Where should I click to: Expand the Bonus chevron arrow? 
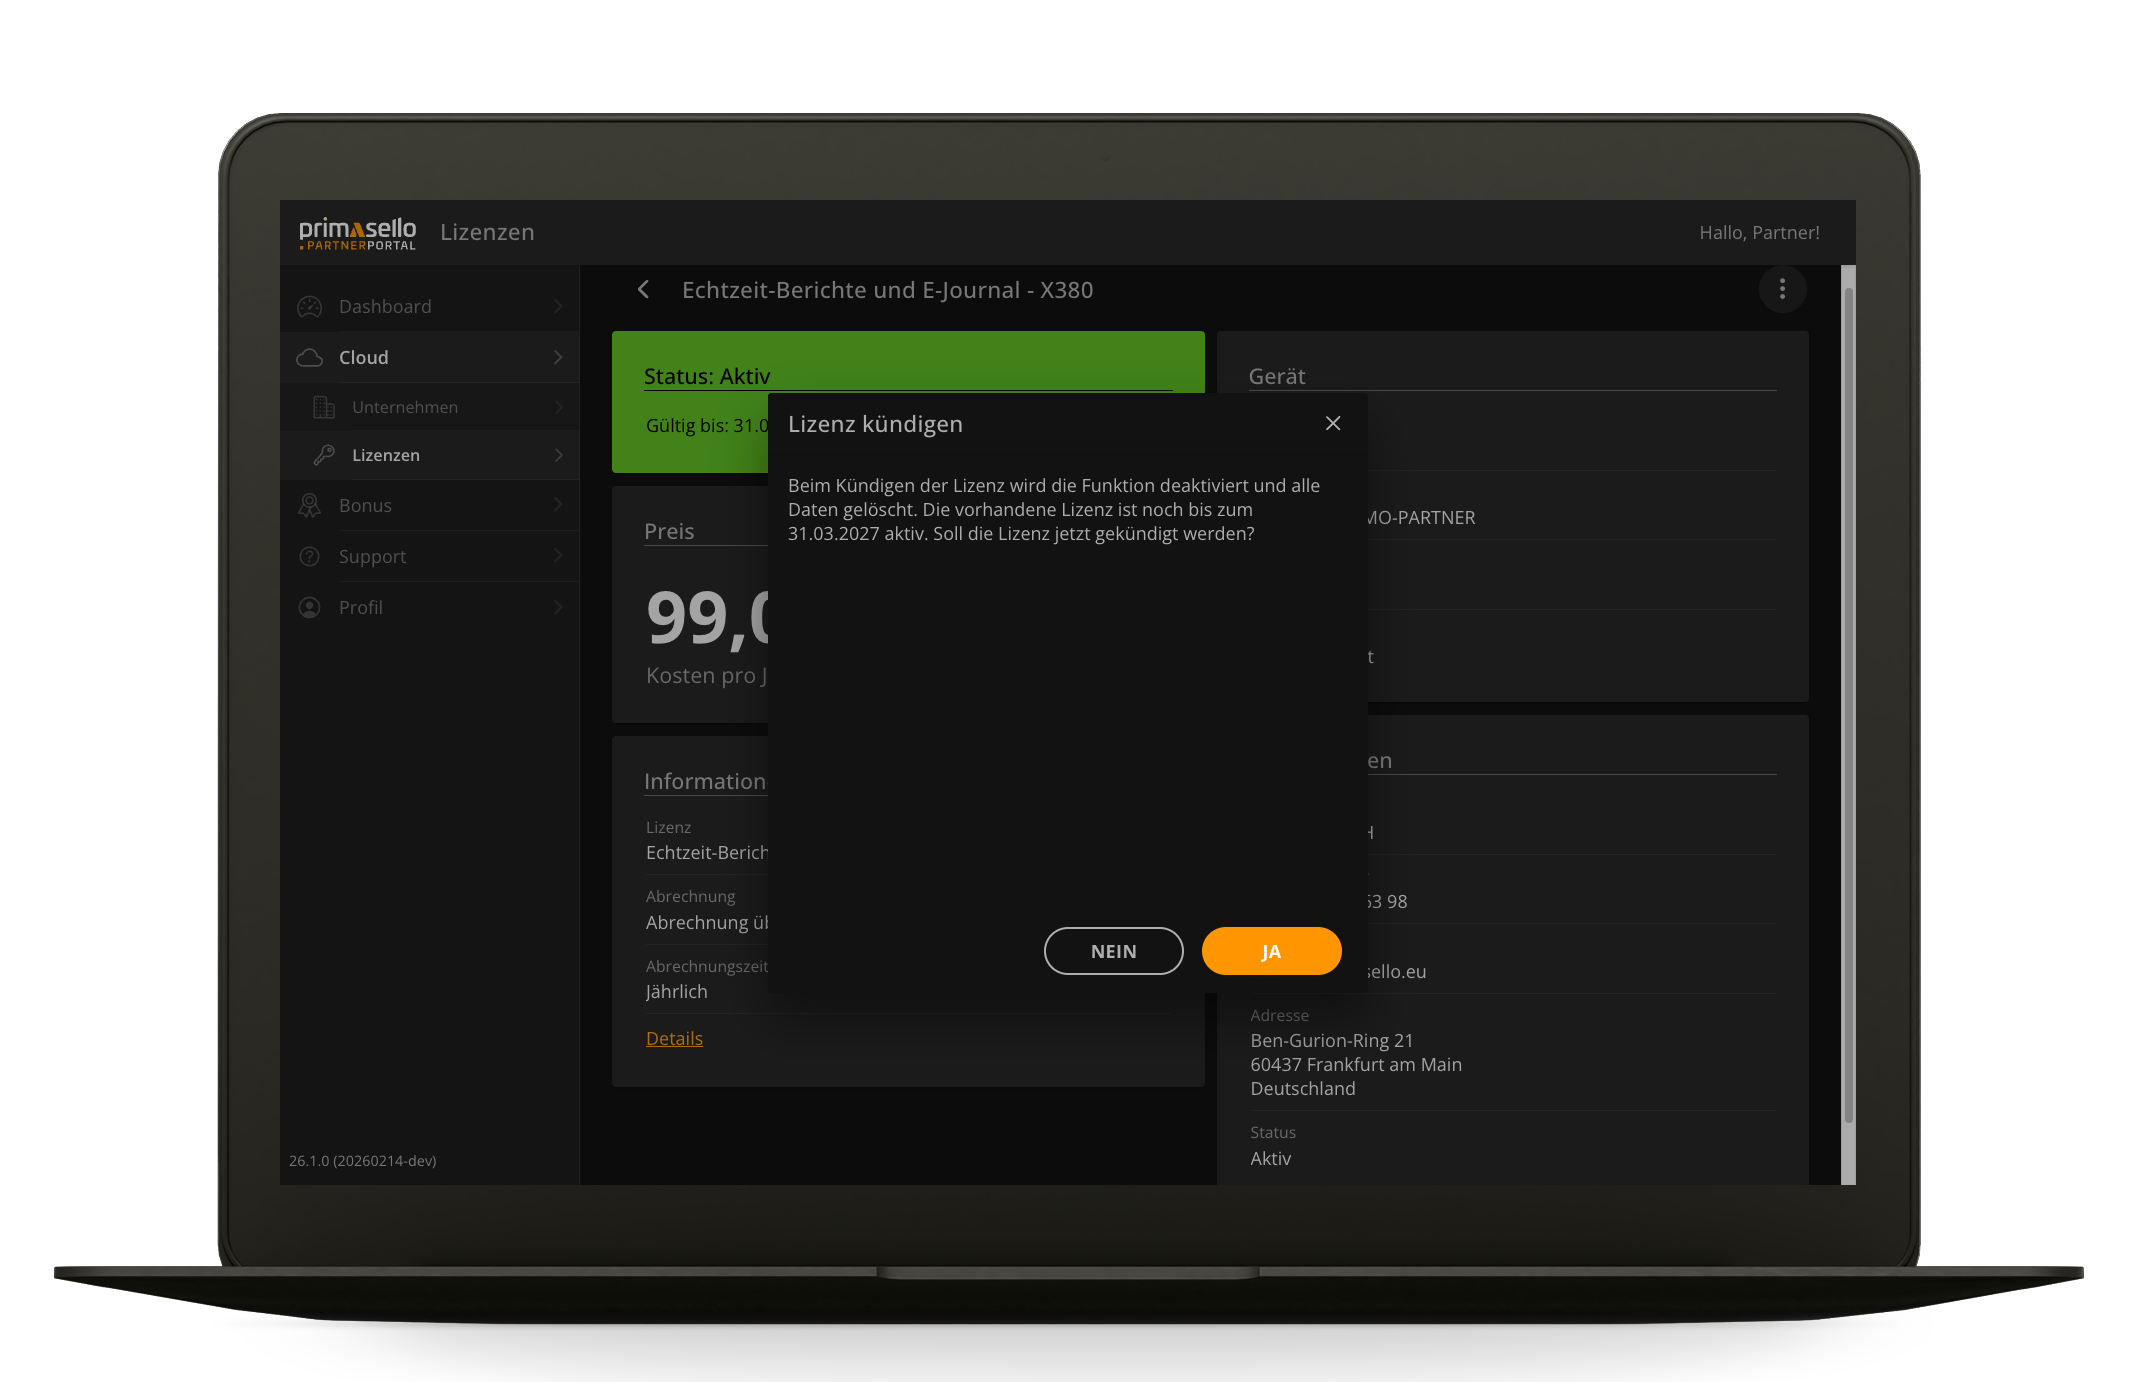click(558, 506)
